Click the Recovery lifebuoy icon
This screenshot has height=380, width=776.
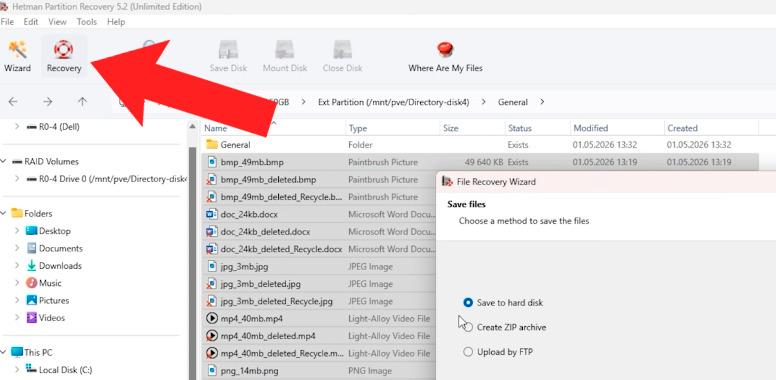pyautogui.click(x=63, y=49)
